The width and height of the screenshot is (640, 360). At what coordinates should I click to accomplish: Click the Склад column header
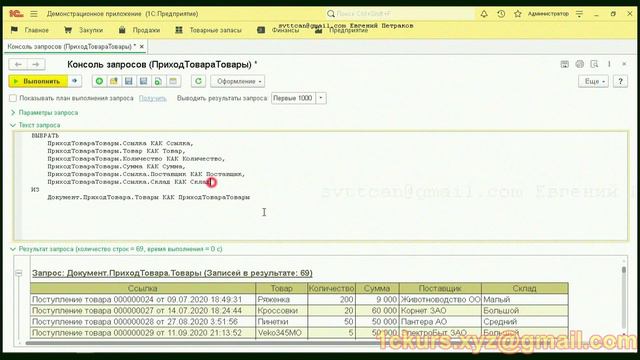coord(525,288)
